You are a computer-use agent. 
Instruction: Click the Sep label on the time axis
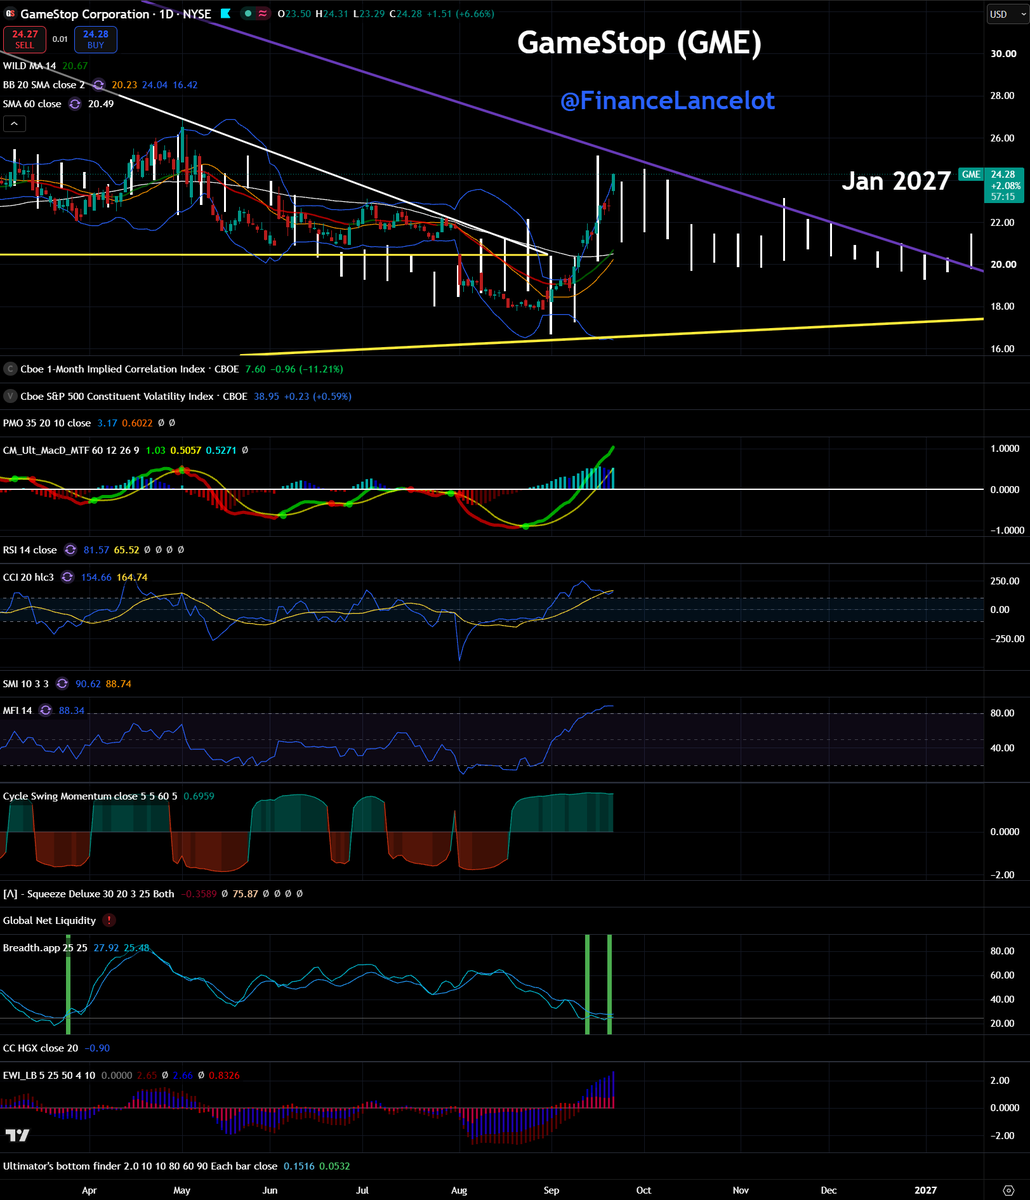tap(551, 1190)
